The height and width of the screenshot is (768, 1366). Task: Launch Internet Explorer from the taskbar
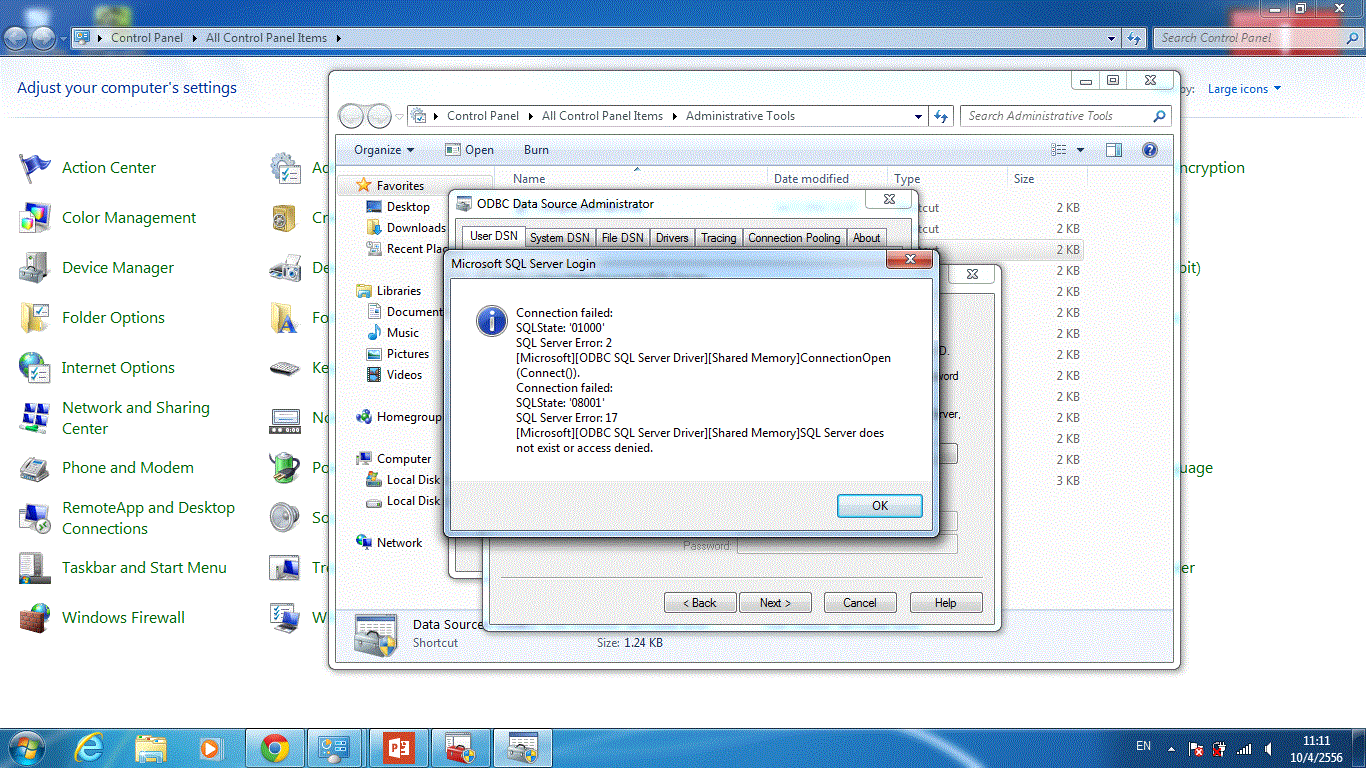coord(89,747)
